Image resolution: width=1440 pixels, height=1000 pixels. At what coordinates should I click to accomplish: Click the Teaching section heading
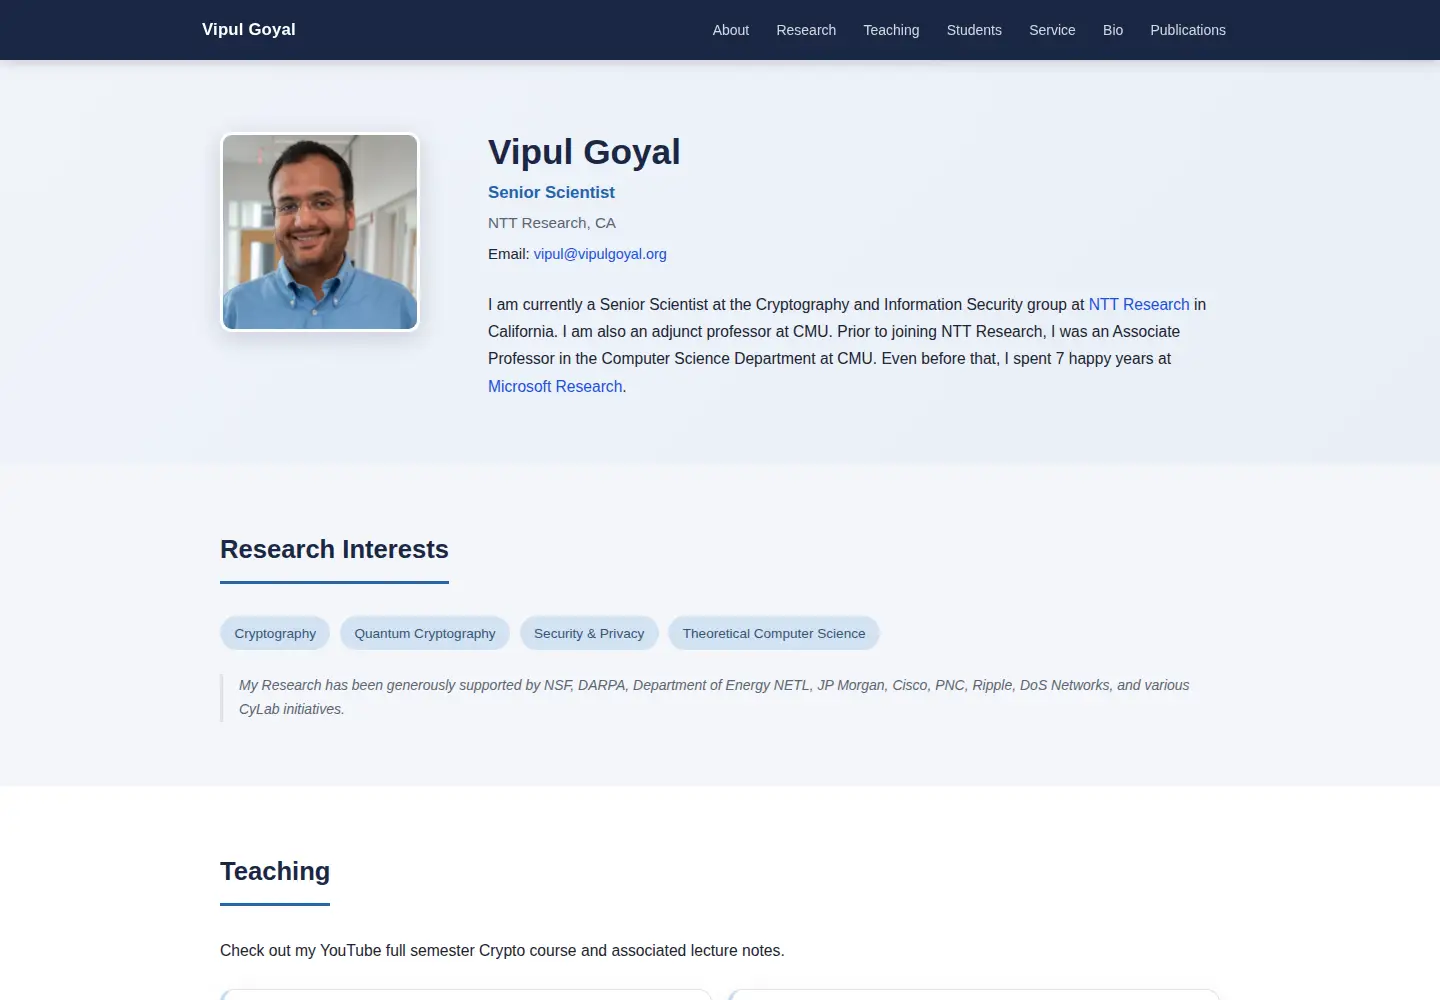pyautogui.click(x=275, y=871)
